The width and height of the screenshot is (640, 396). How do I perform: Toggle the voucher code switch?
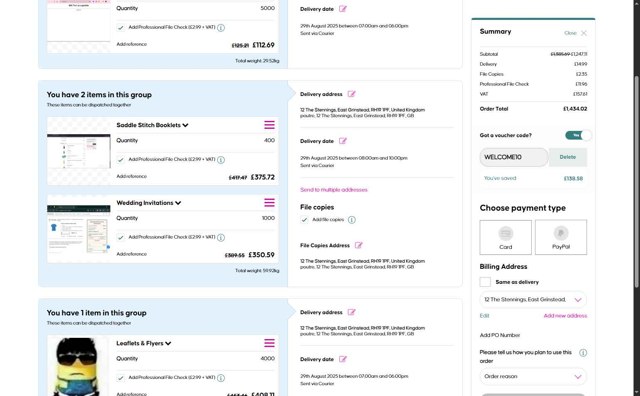578,135
